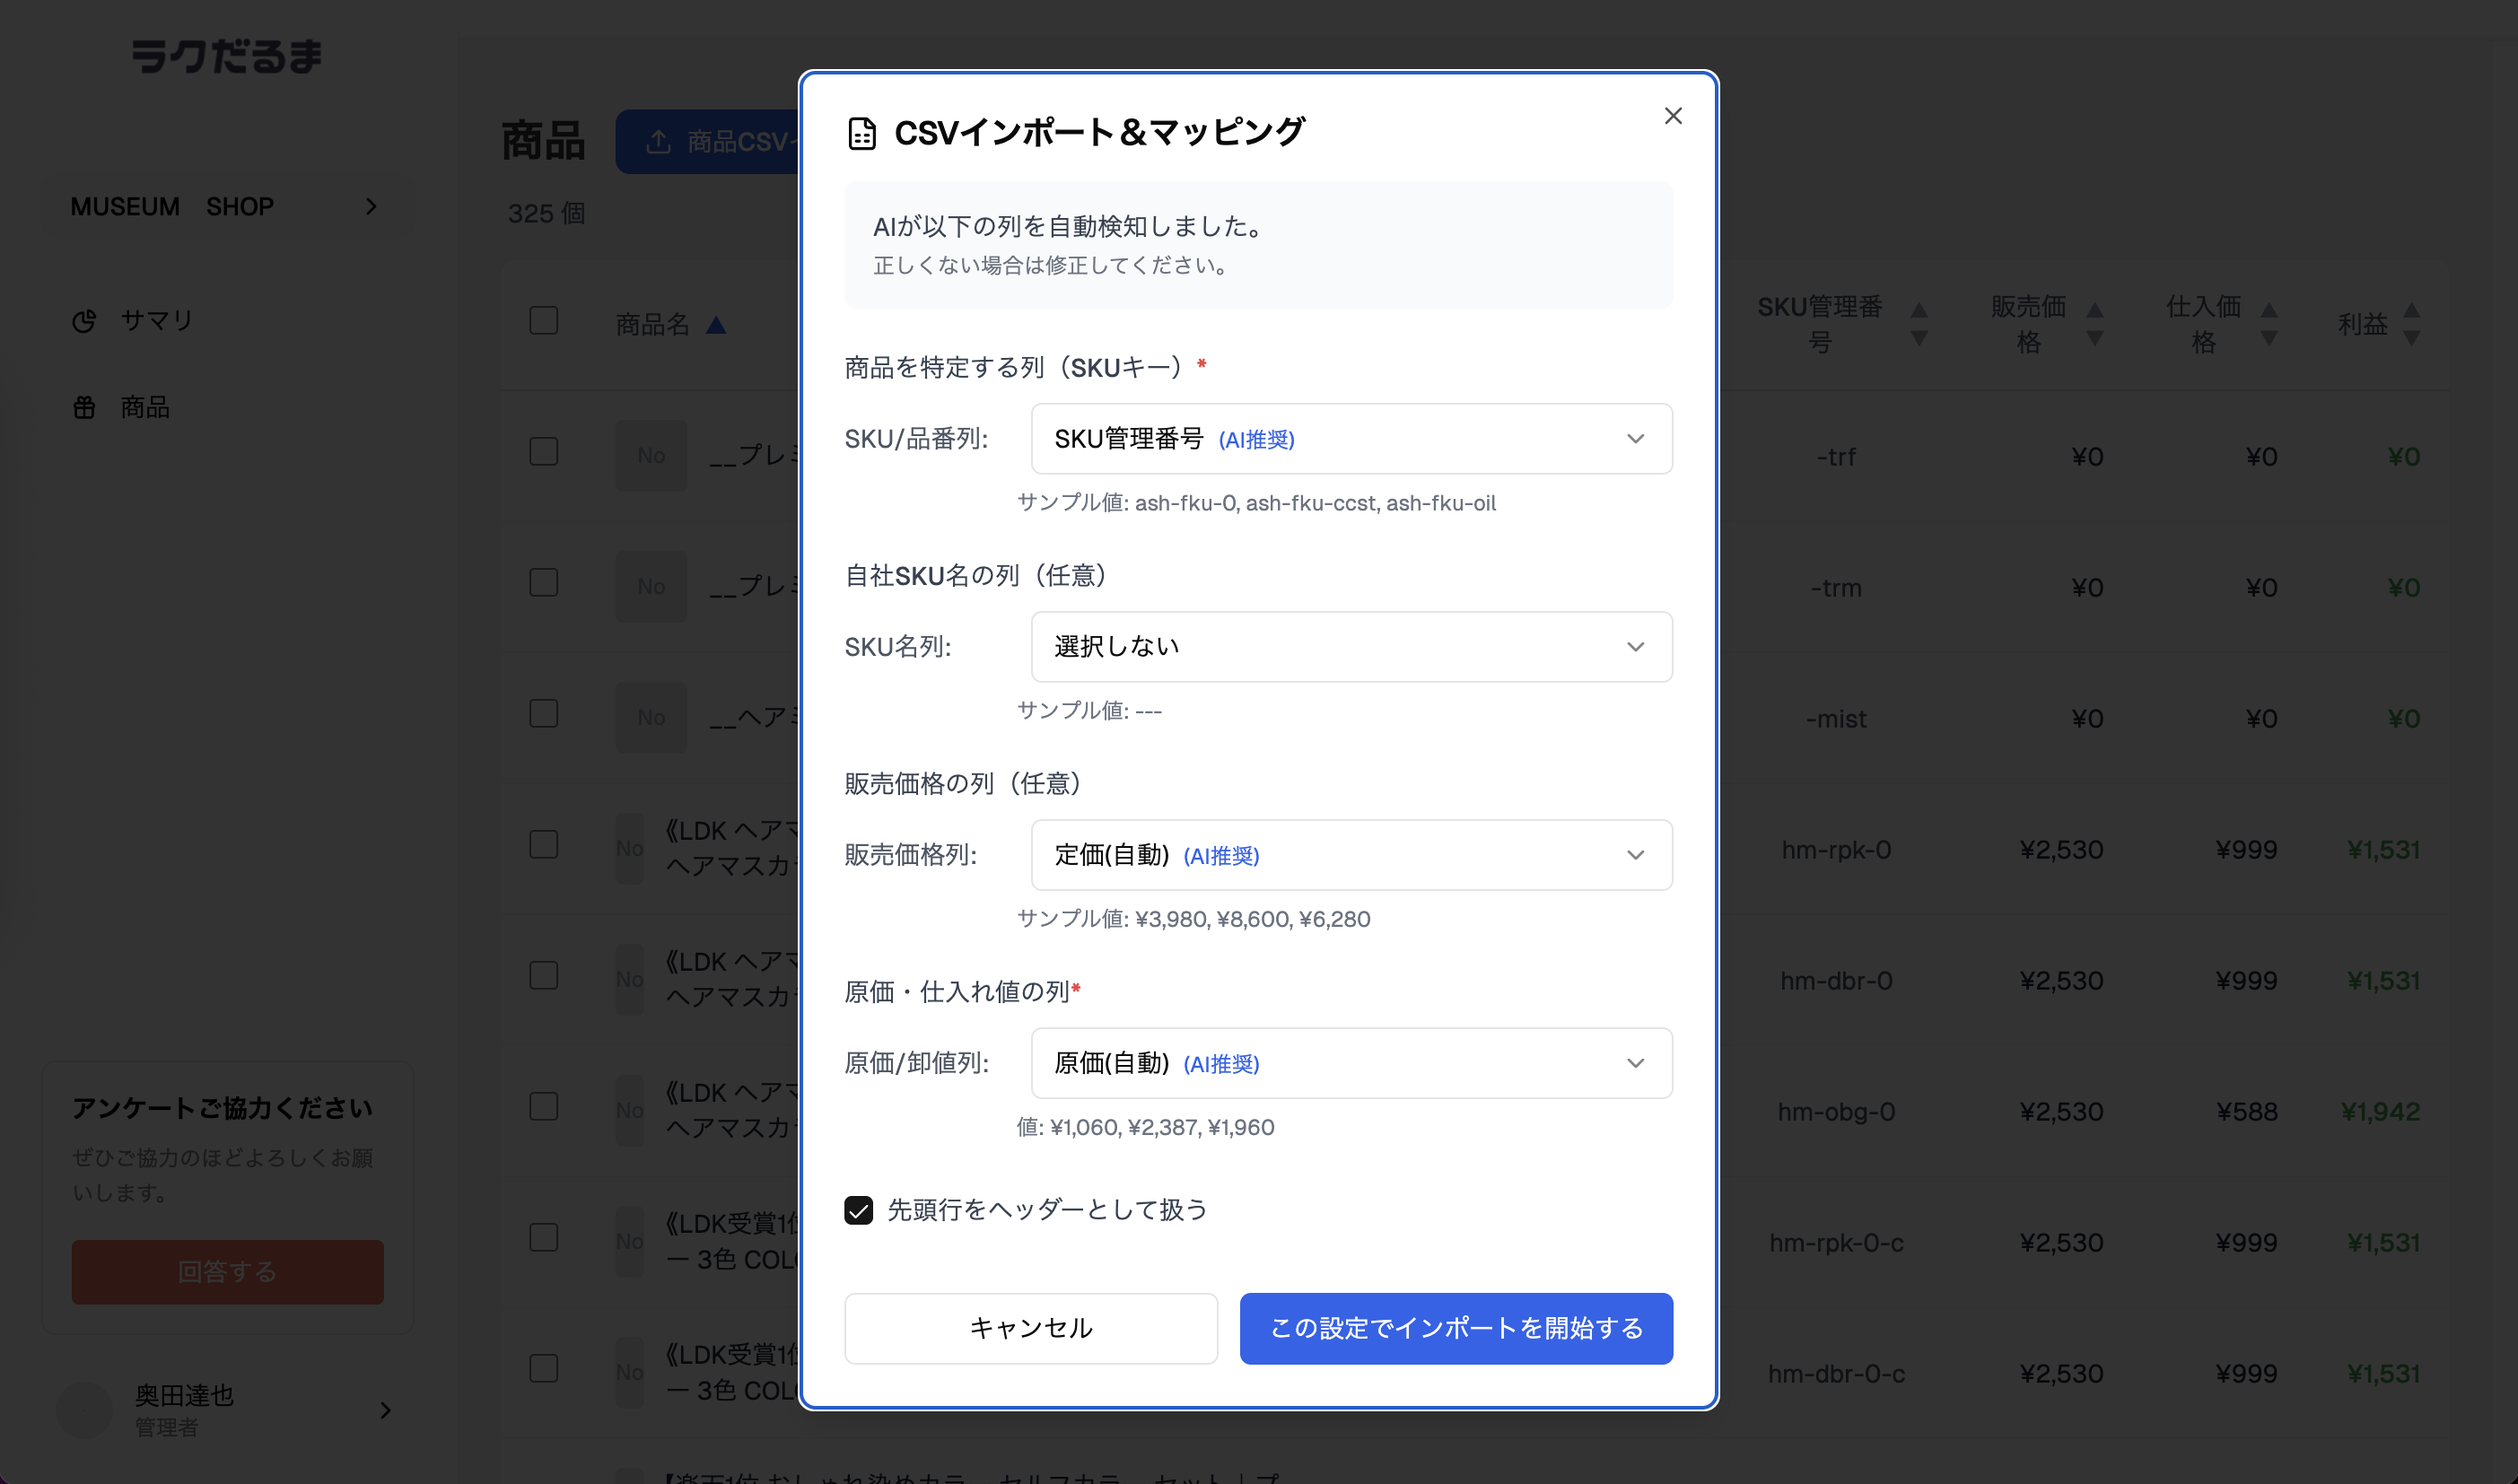The width and height of the screenshot is (2518, 1484).
Task: Sort 販売価格 column descending with arrow icon
Action: [2093, 339]
